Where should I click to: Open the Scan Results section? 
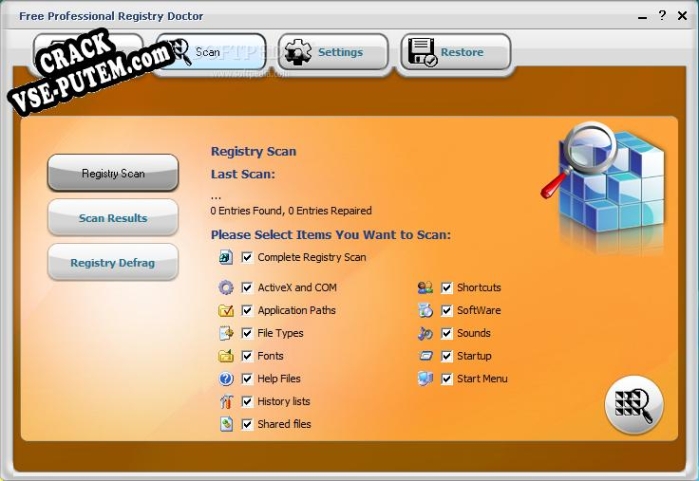click(113, 218)
